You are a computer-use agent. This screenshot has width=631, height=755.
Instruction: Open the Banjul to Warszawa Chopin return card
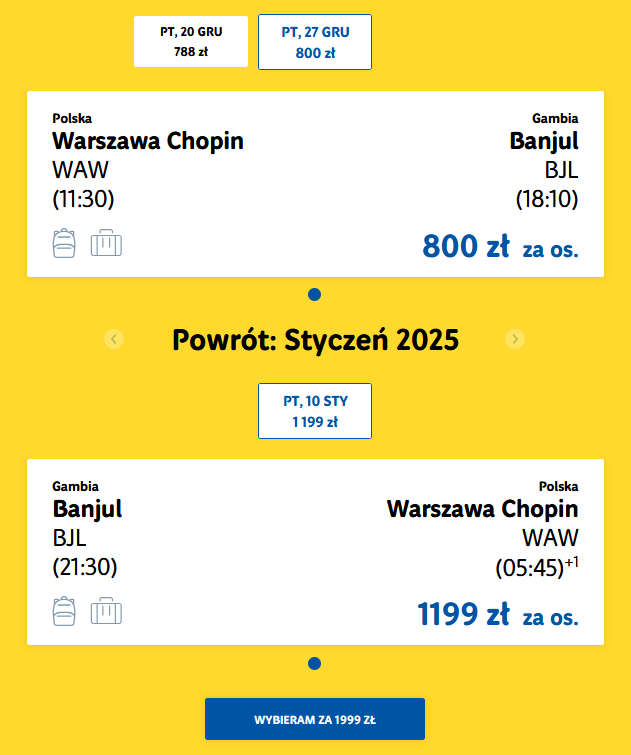[x=316, y=552]
